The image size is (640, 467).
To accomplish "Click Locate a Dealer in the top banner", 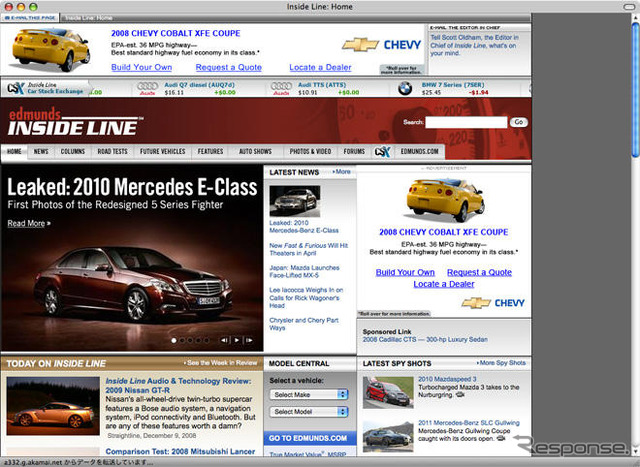I will pyautogui.click(x=320, y=67).
